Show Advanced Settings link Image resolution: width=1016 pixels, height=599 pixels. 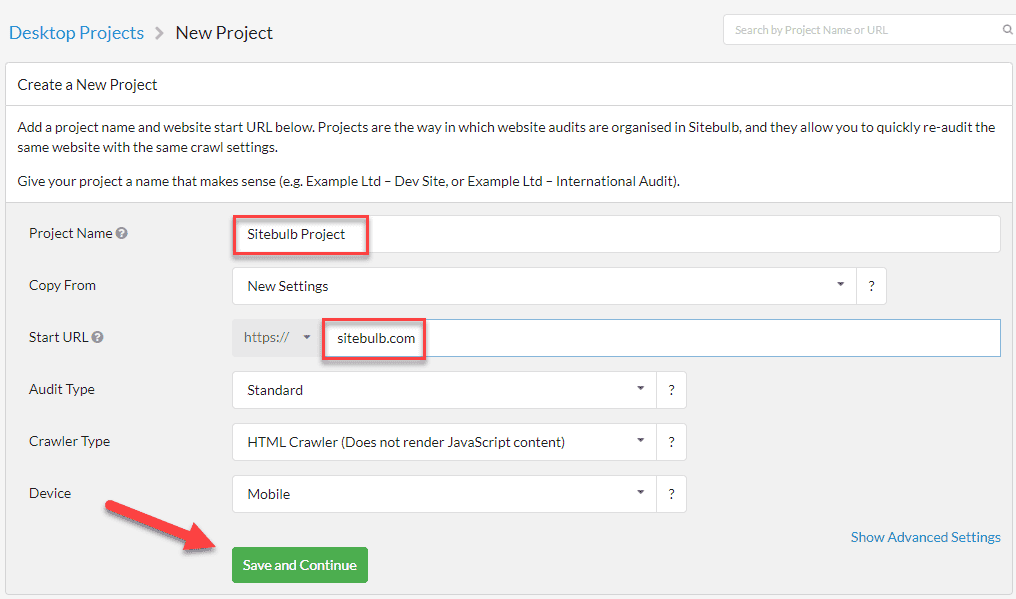tap(925, 537)
